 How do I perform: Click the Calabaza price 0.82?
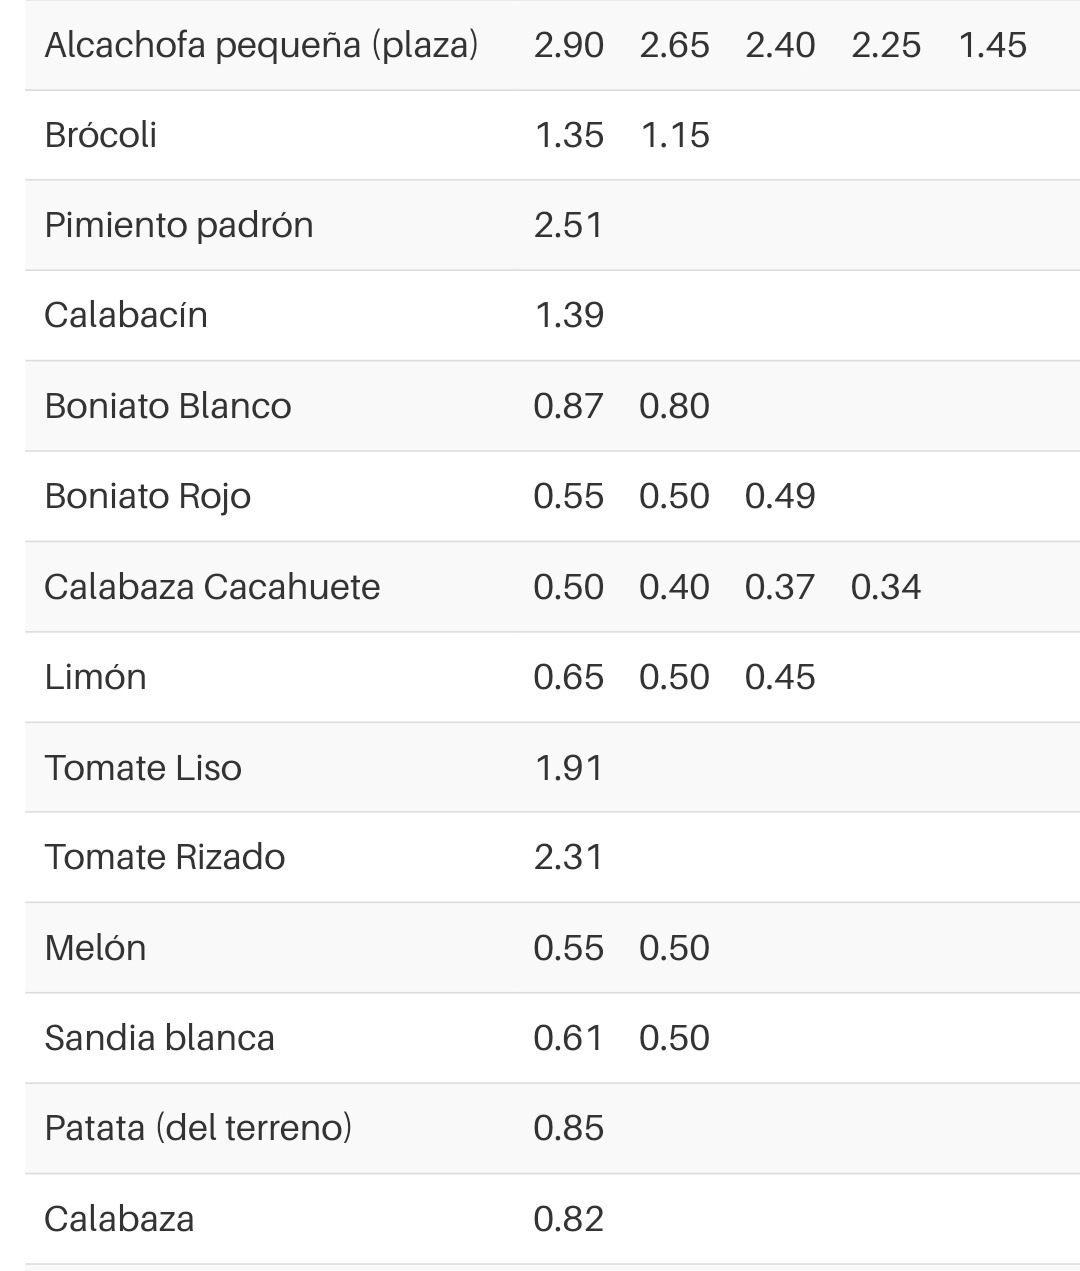[569, 1219]
